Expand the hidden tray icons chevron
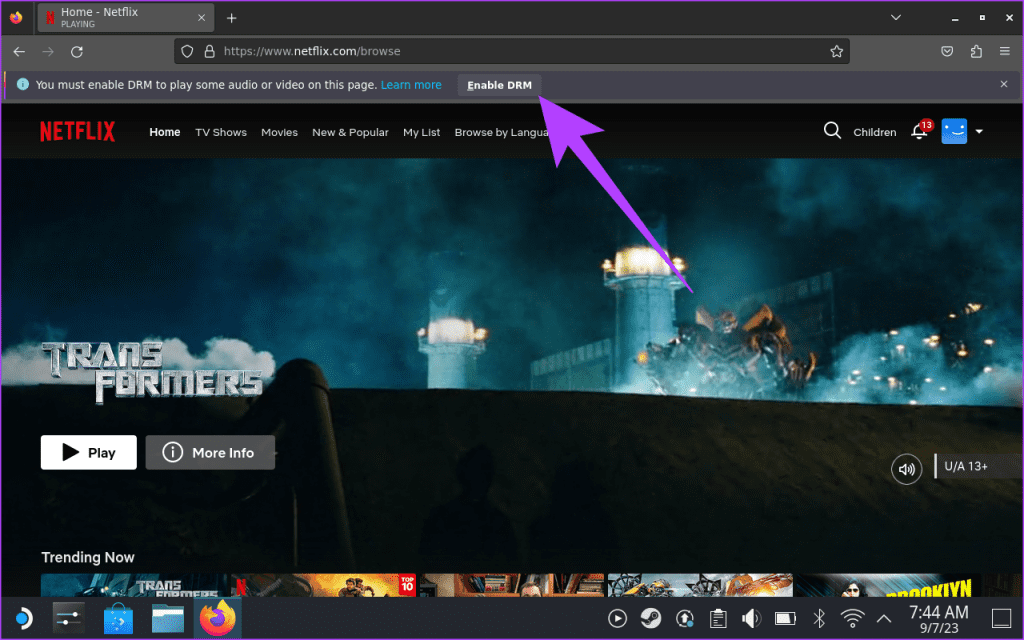 tap(884, 618)
